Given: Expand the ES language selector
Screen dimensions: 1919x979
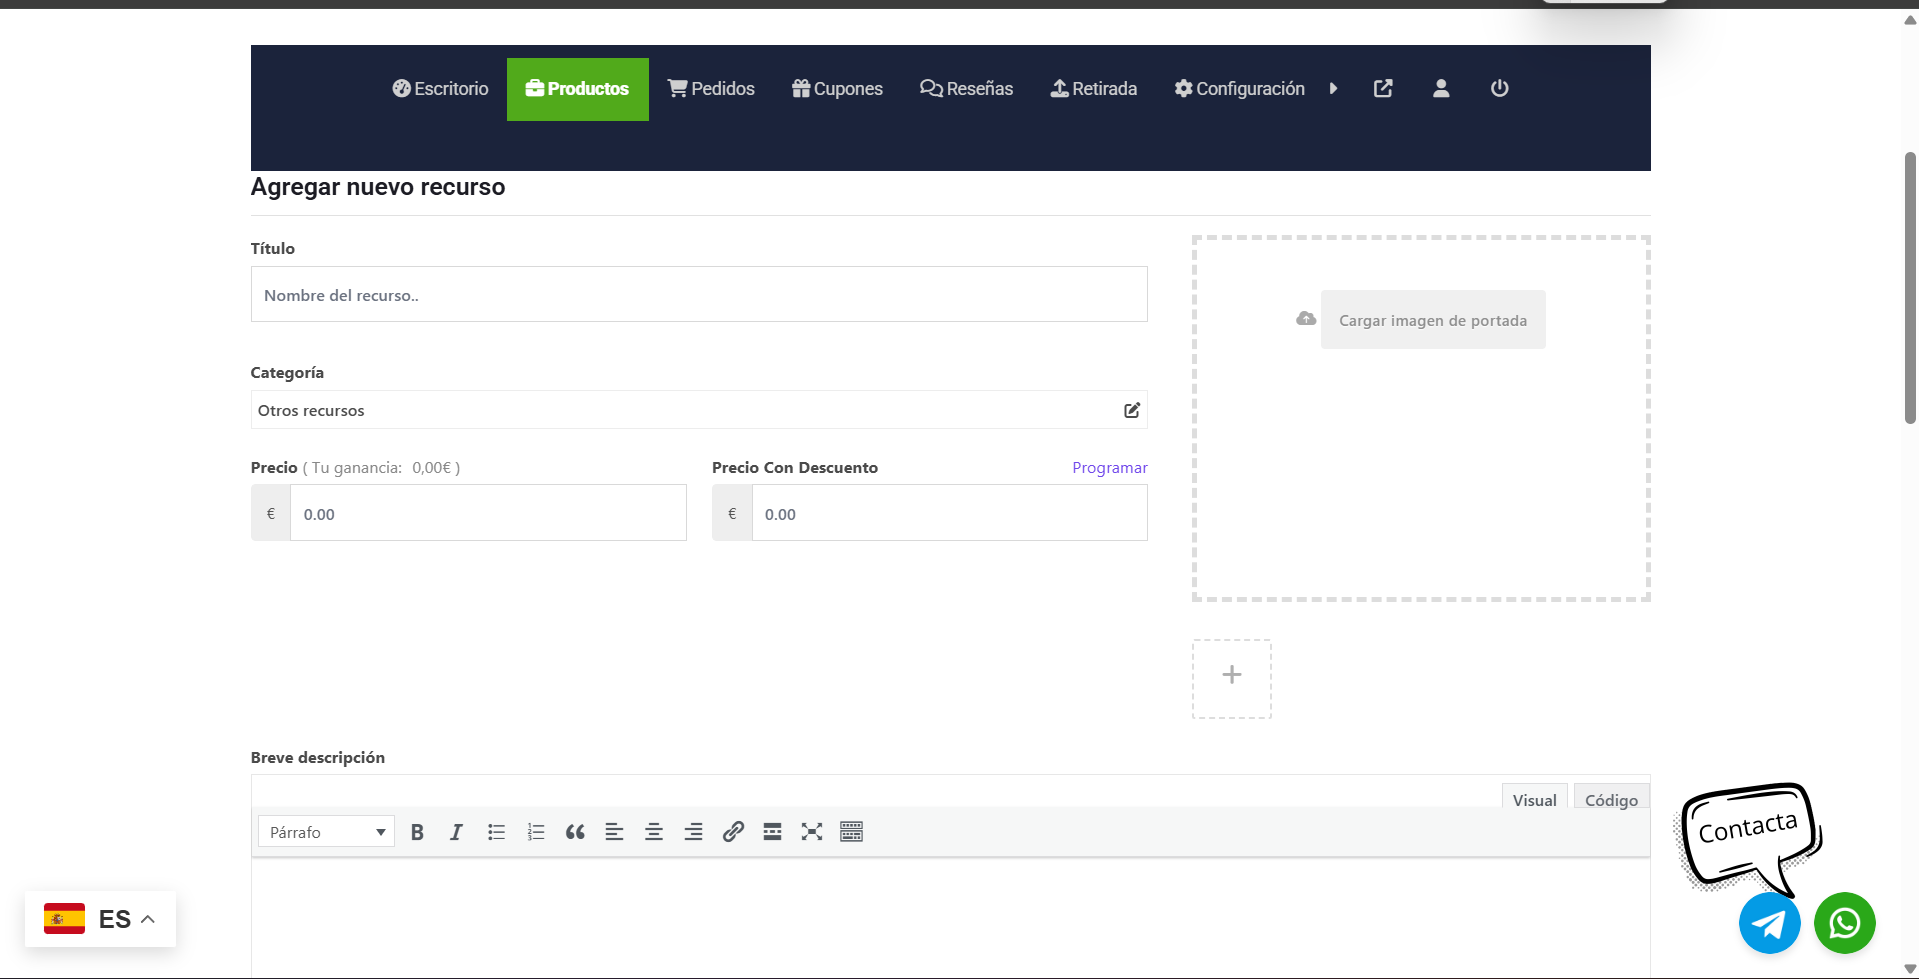Looking at the screenshot, I should pos(101,919).
